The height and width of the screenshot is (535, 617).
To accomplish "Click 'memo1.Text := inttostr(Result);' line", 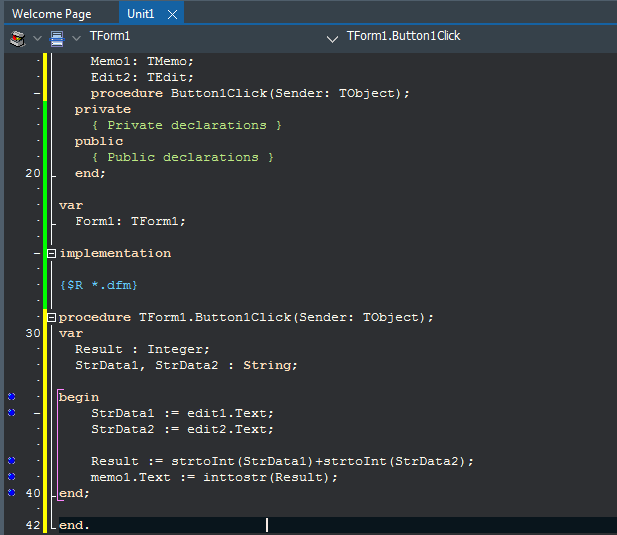I will 214,478.
